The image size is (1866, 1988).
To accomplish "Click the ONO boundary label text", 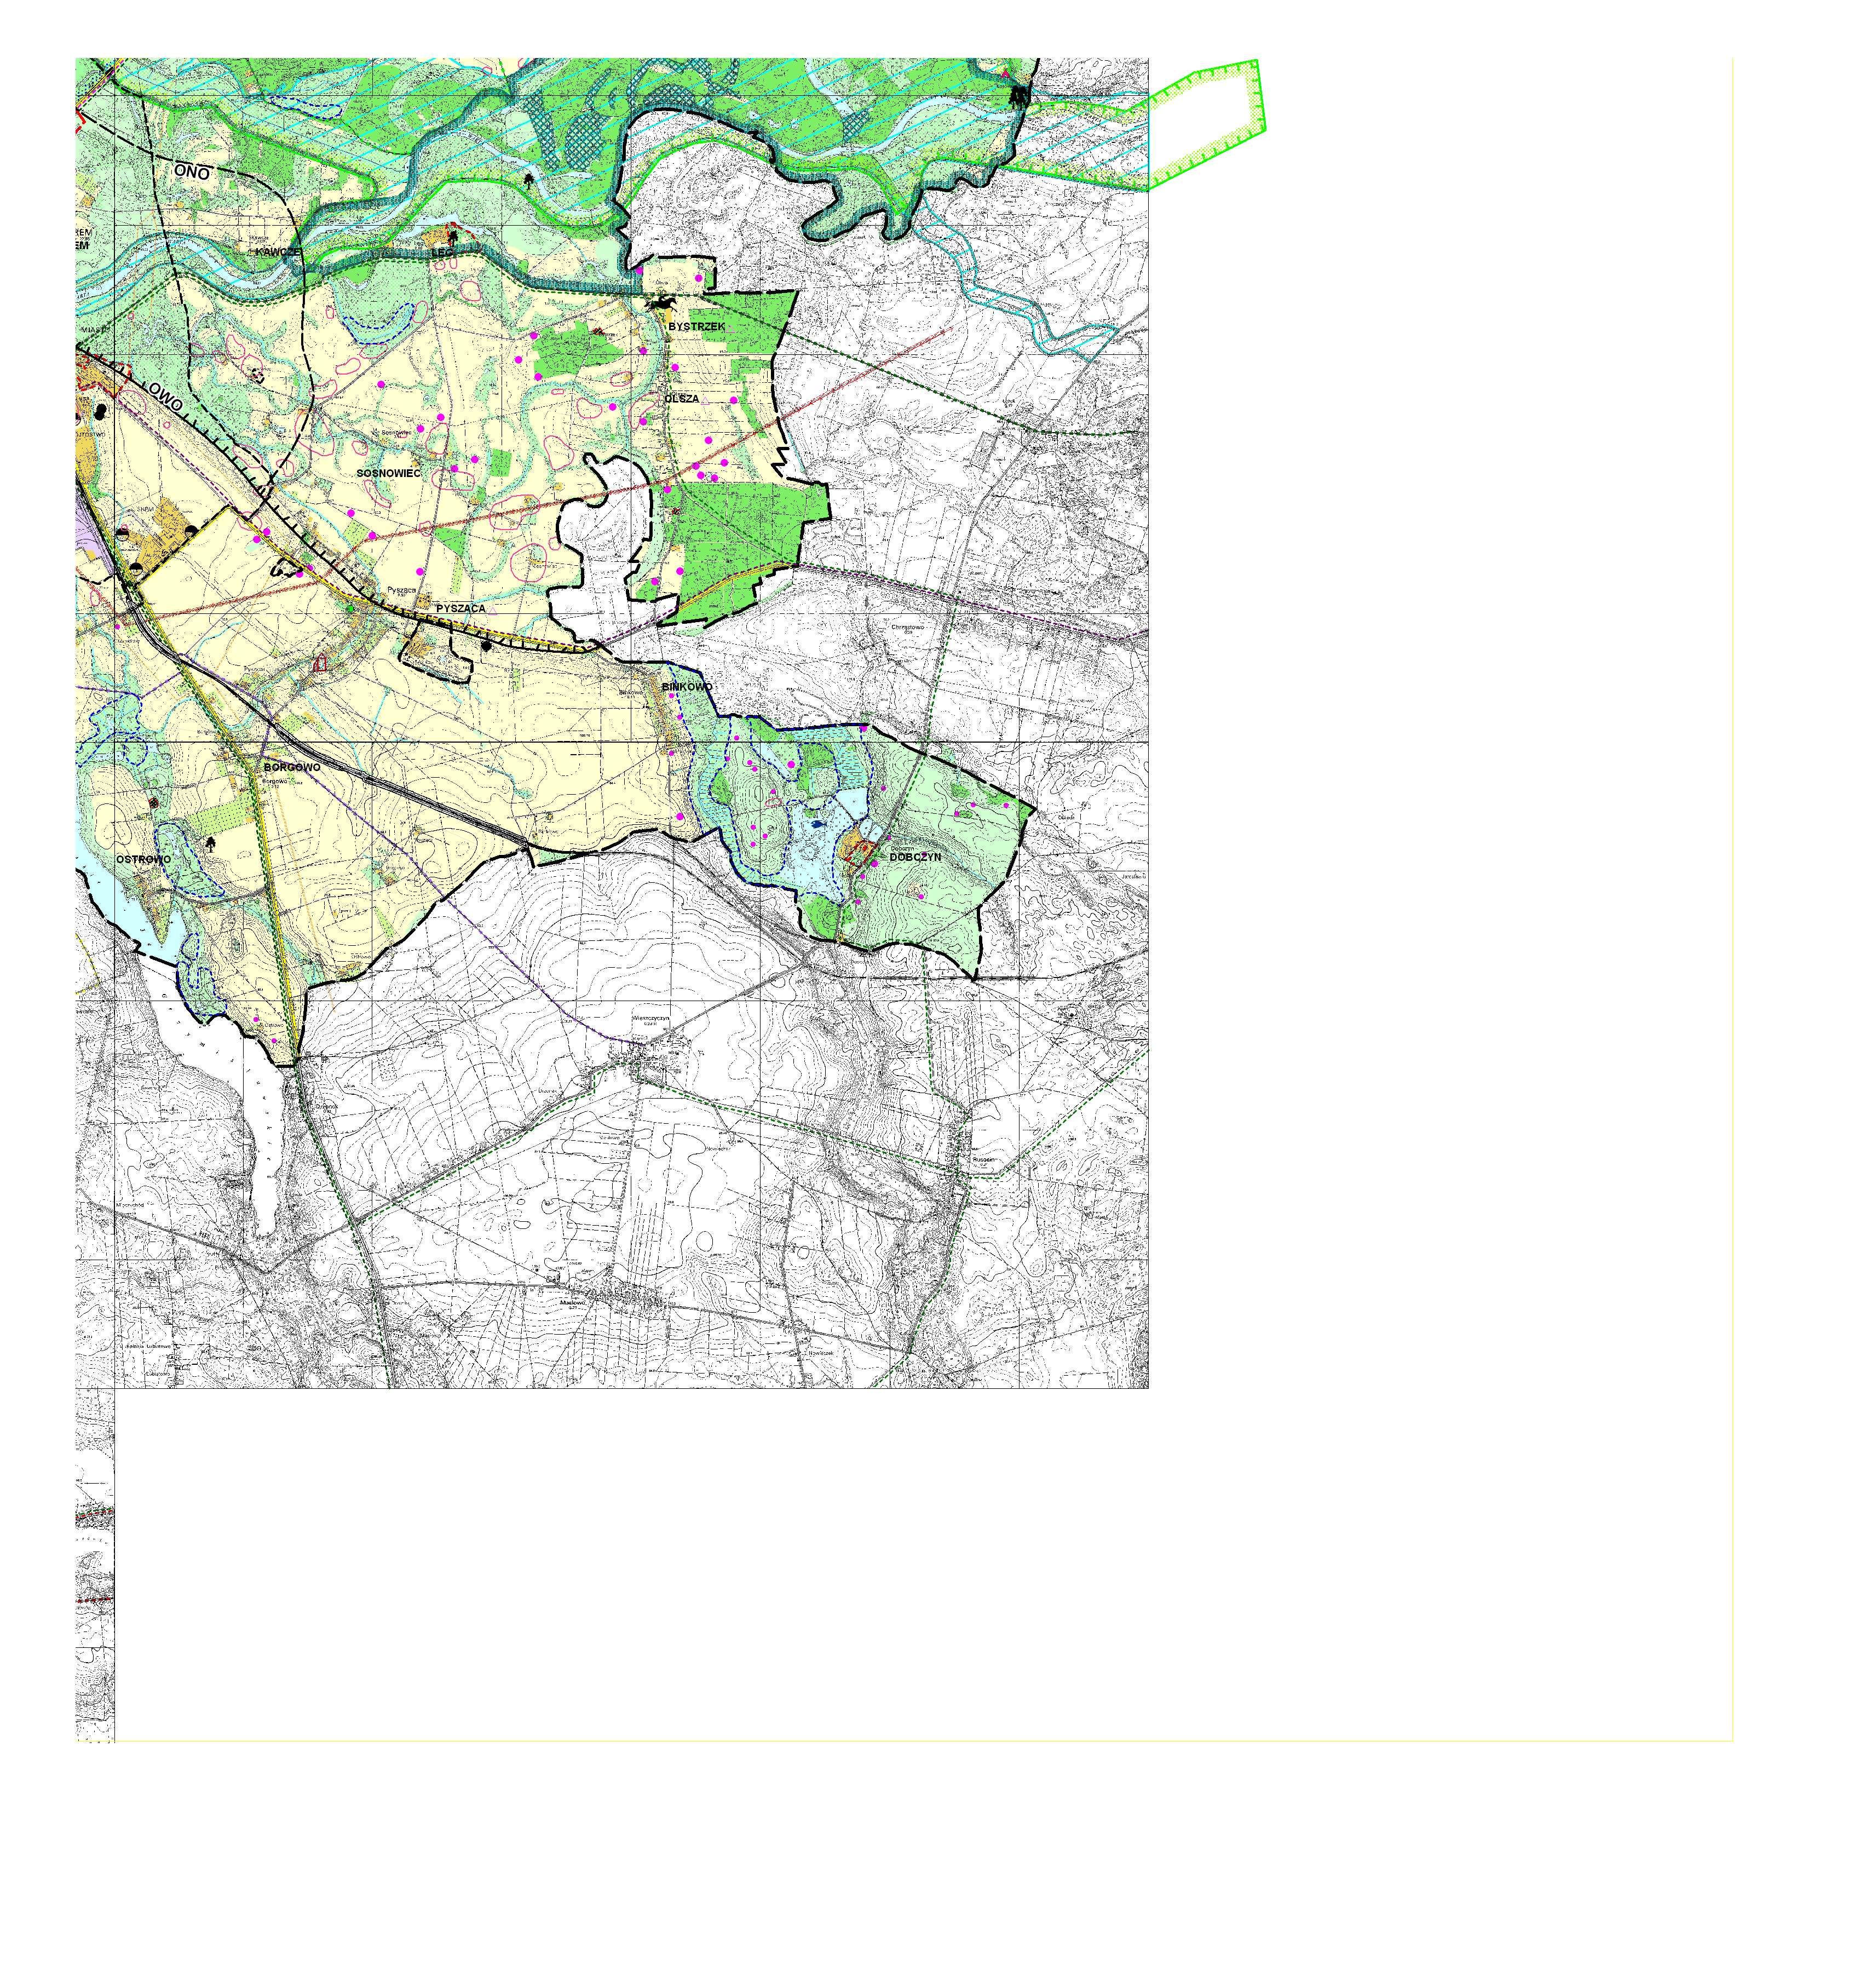I will tap(192, 172).
